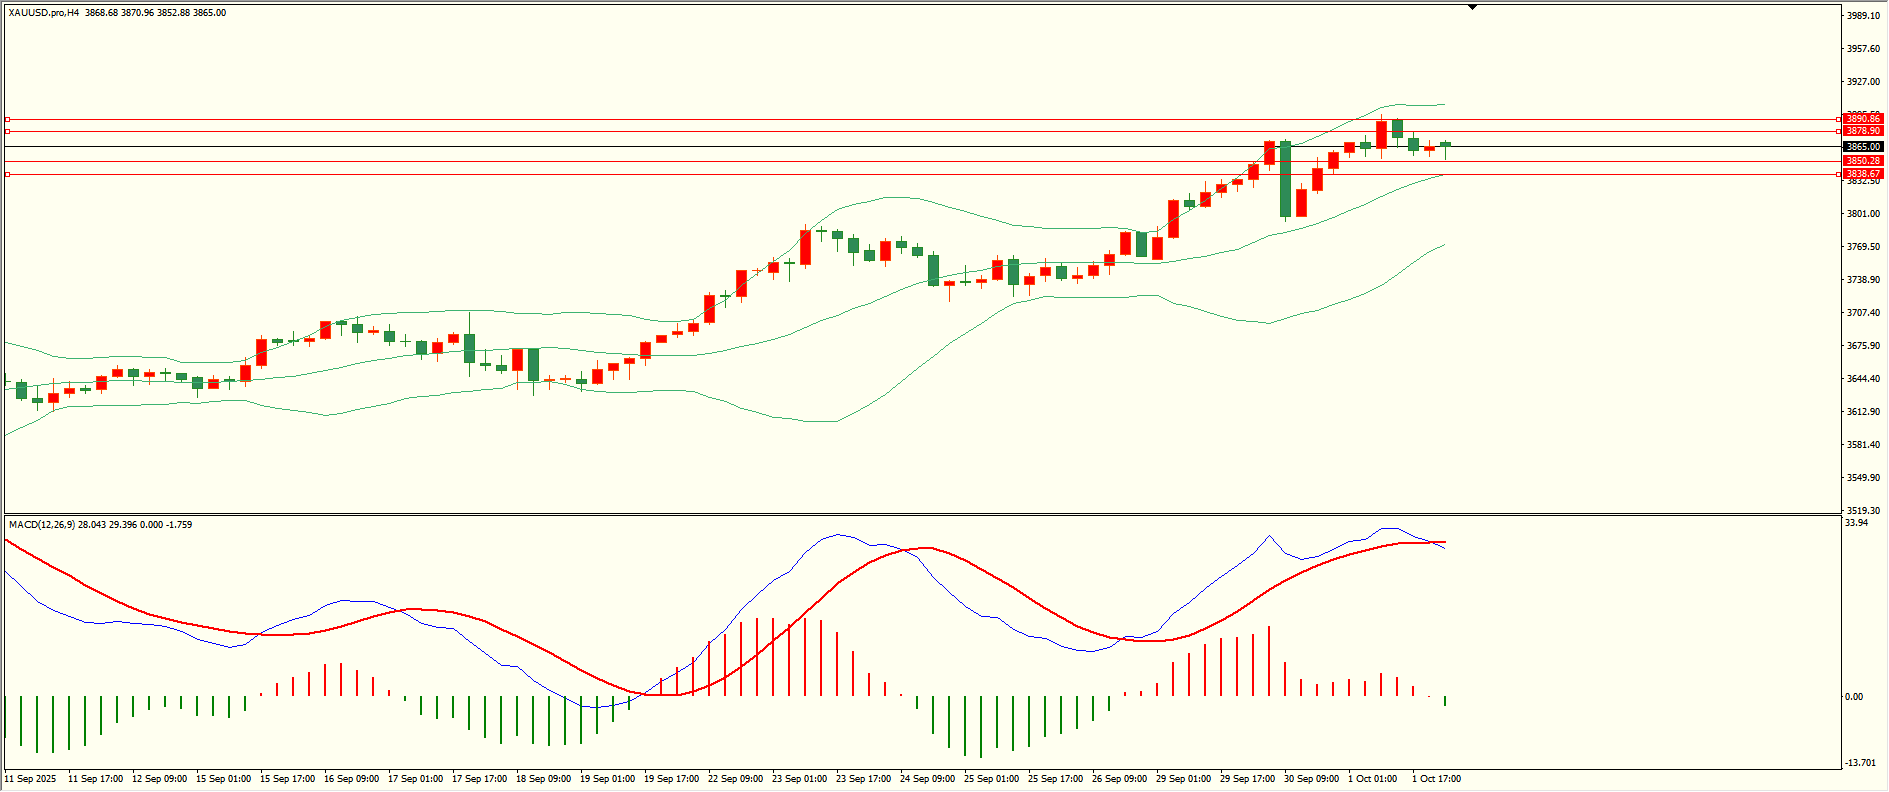Click the MACD(12,26,9) indicator label
The height and width of the screenshot is (792, 1889).
[40, 524]
